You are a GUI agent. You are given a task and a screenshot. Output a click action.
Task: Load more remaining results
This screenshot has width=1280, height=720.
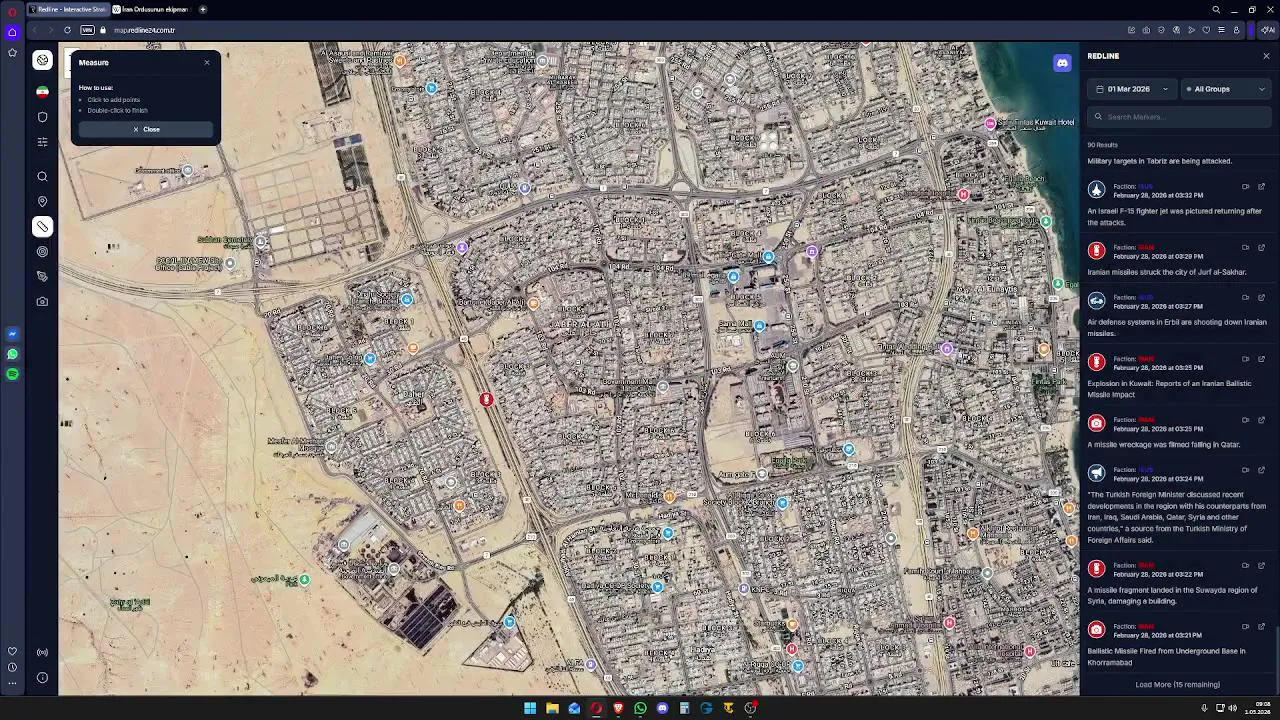click(1177, 685)
